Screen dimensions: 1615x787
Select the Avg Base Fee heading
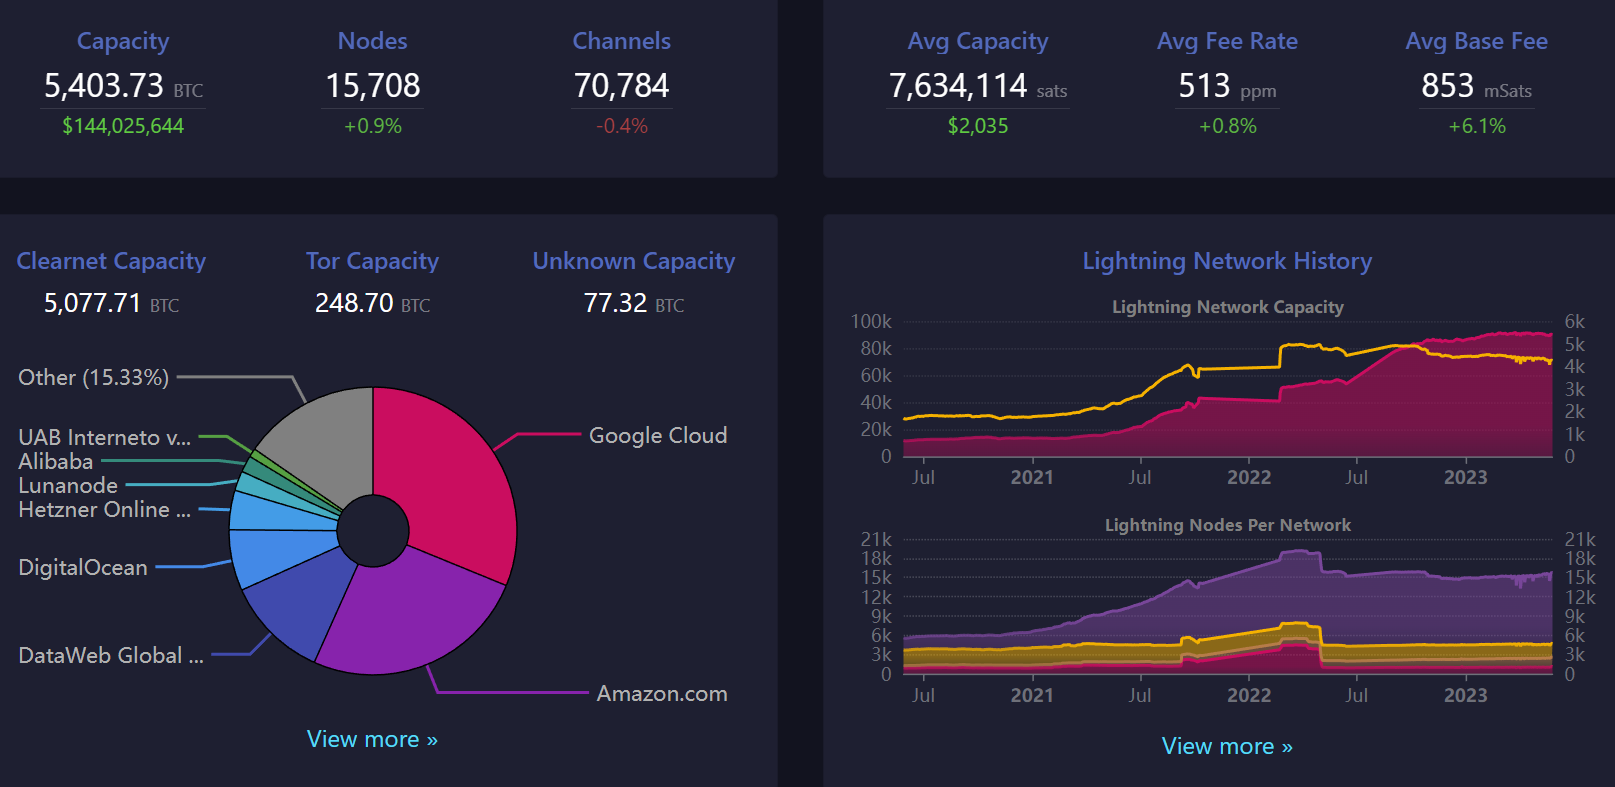click(1476, 41)
